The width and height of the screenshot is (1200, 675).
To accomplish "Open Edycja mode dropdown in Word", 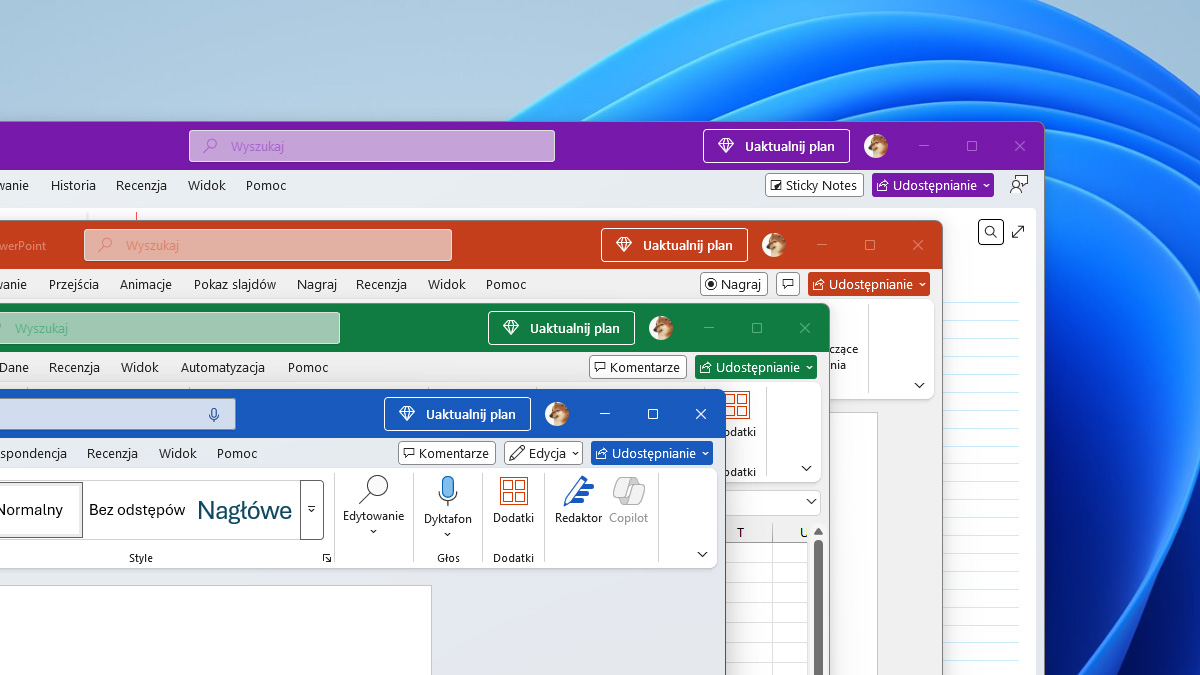I will [x=544, y=453].
